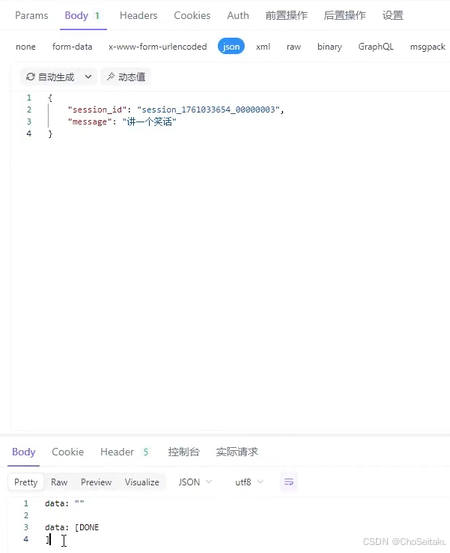
Task: Click the 讲一个笑话 message value
Action: point(149,122)
